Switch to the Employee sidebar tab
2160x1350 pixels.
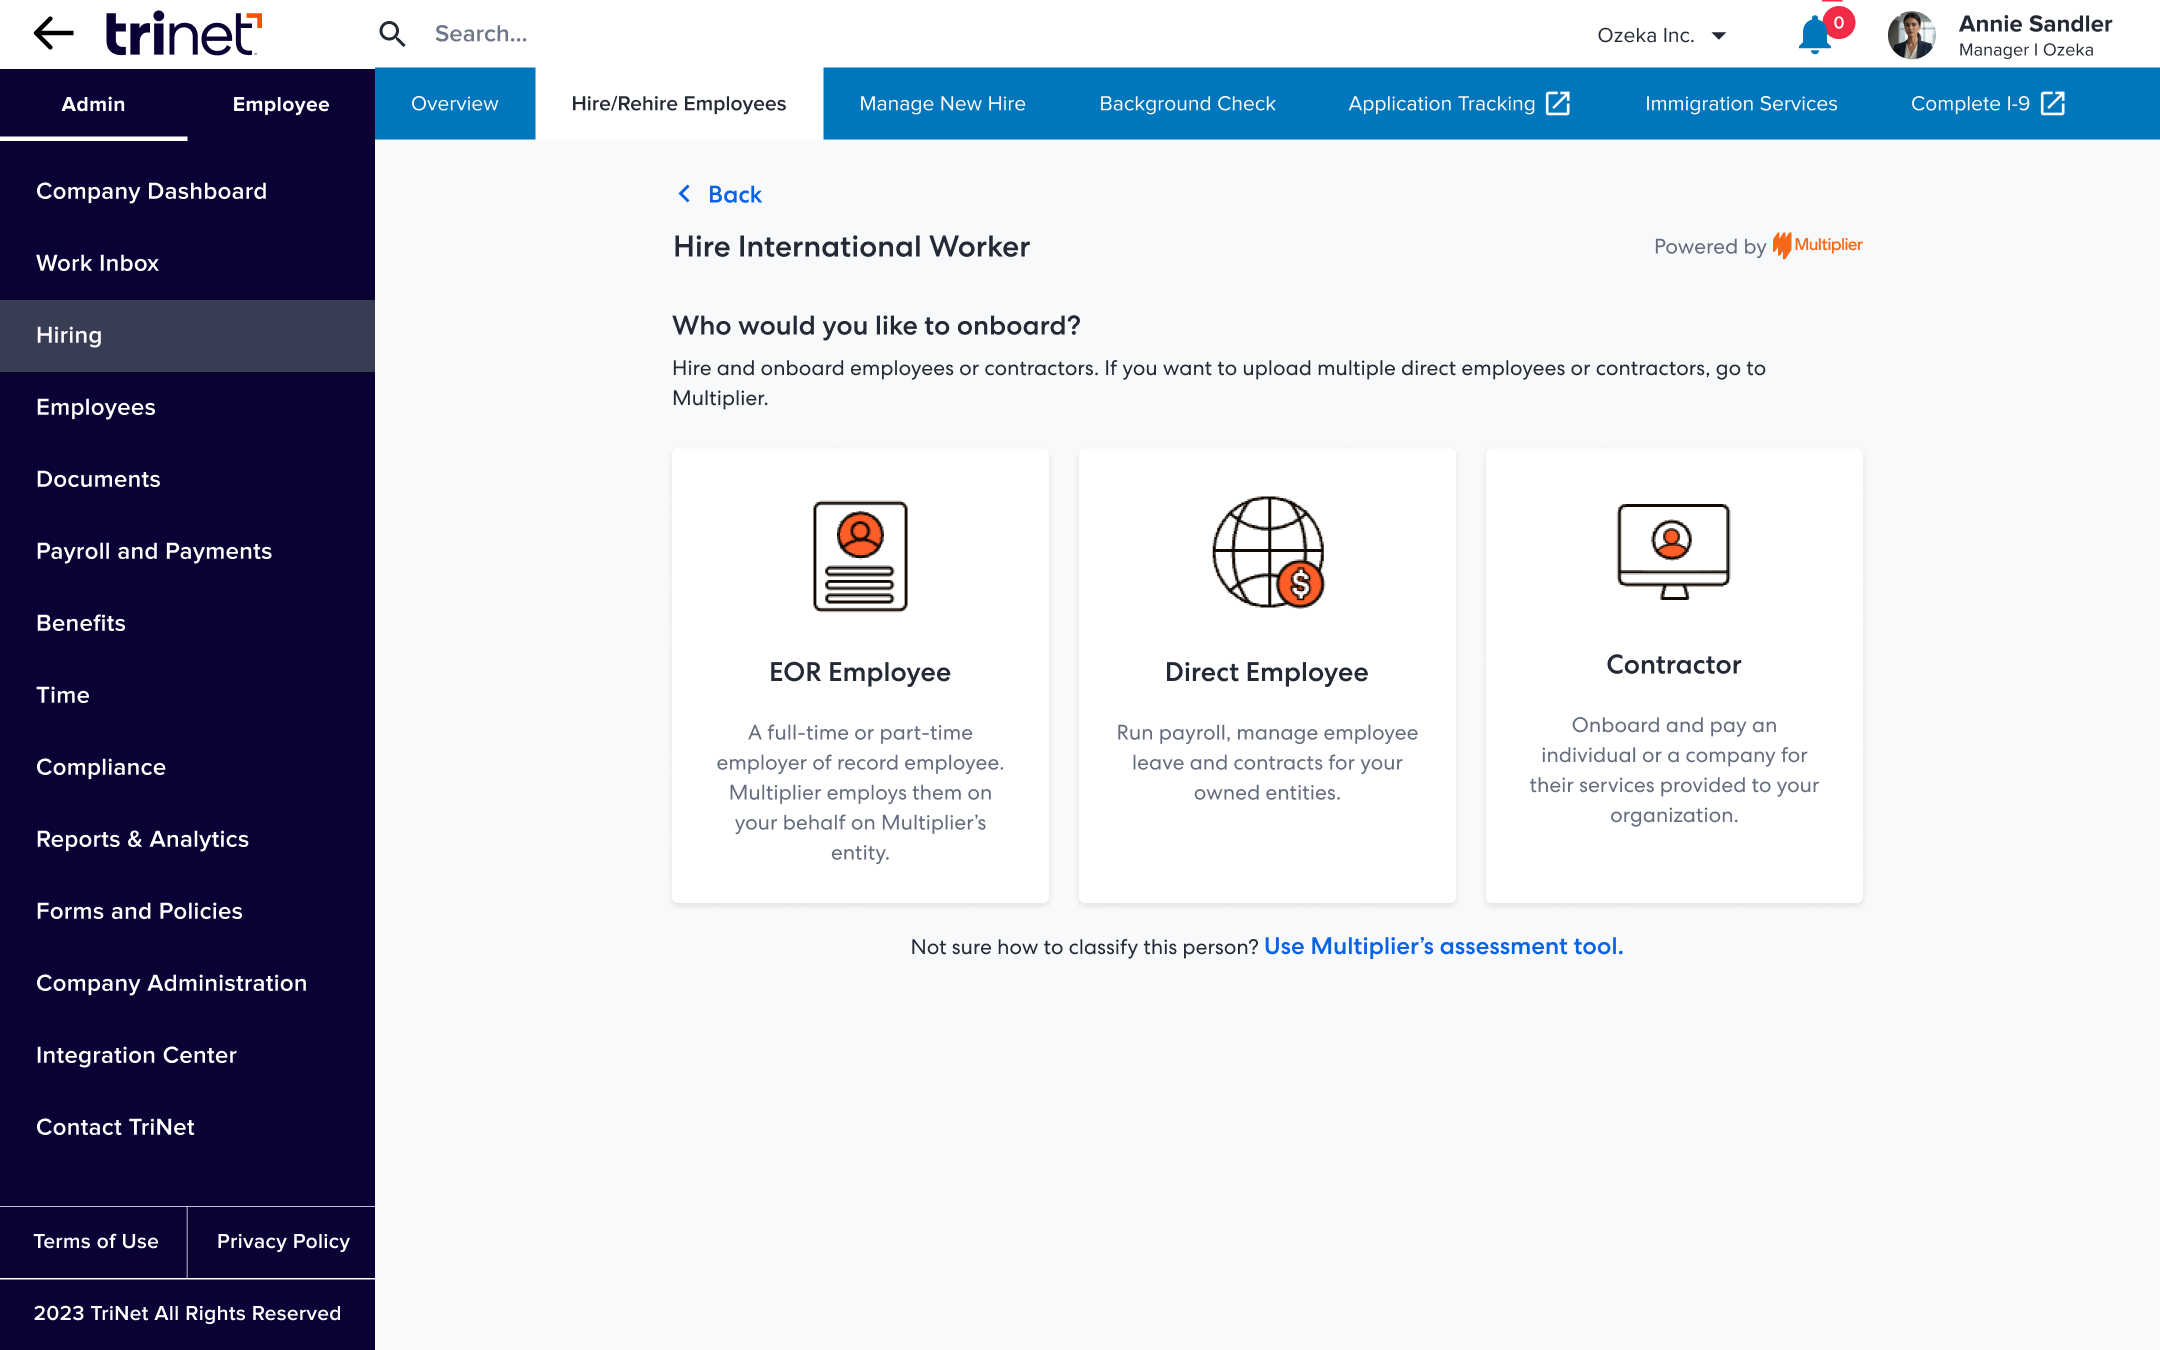280,104
